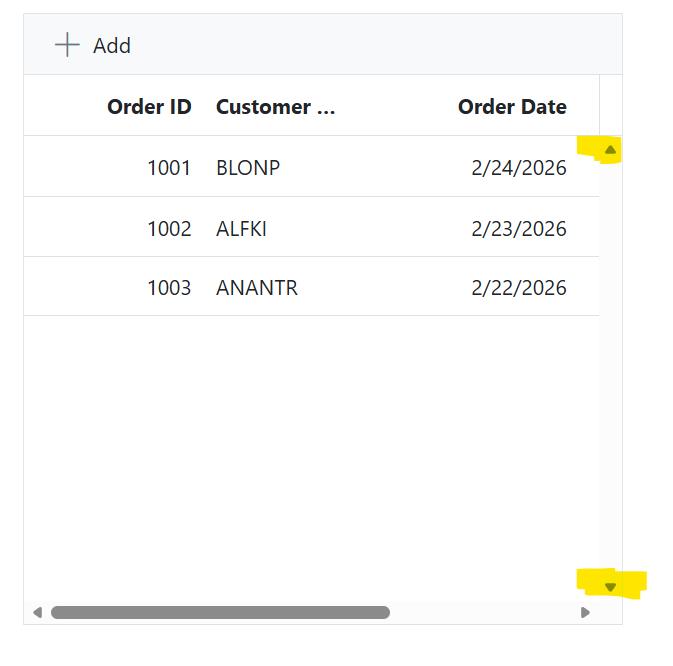Sort by the Order Date column header
This screenshot has width=673, height=666.
point(512,107)
